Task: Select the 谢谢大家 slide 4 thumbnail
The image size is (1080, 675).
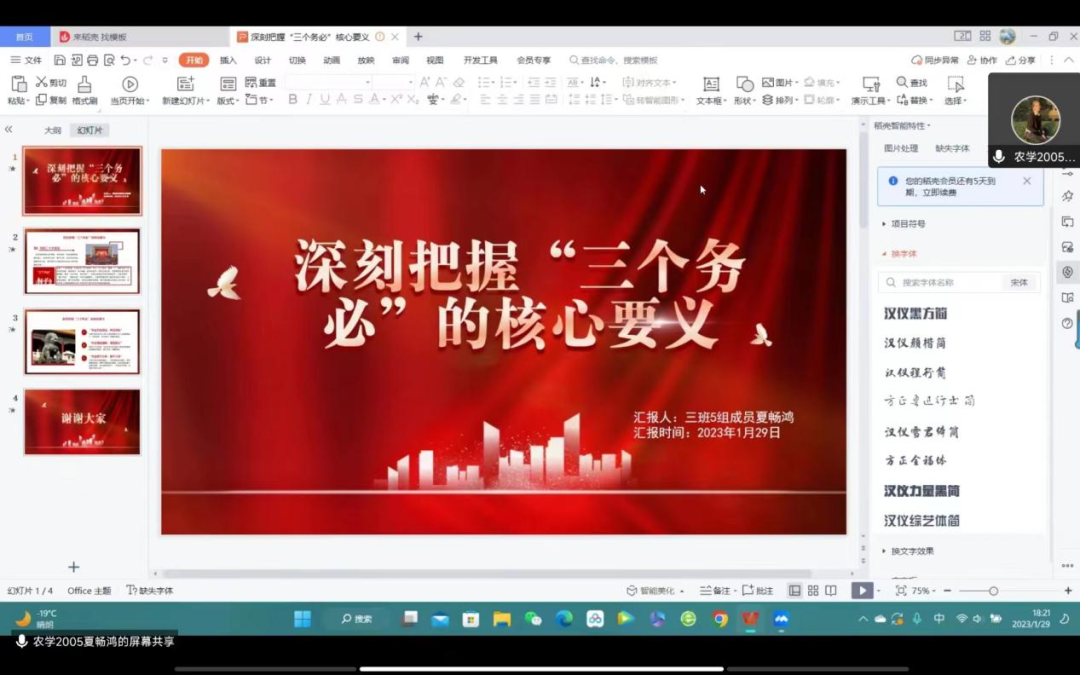Action: 82,422
